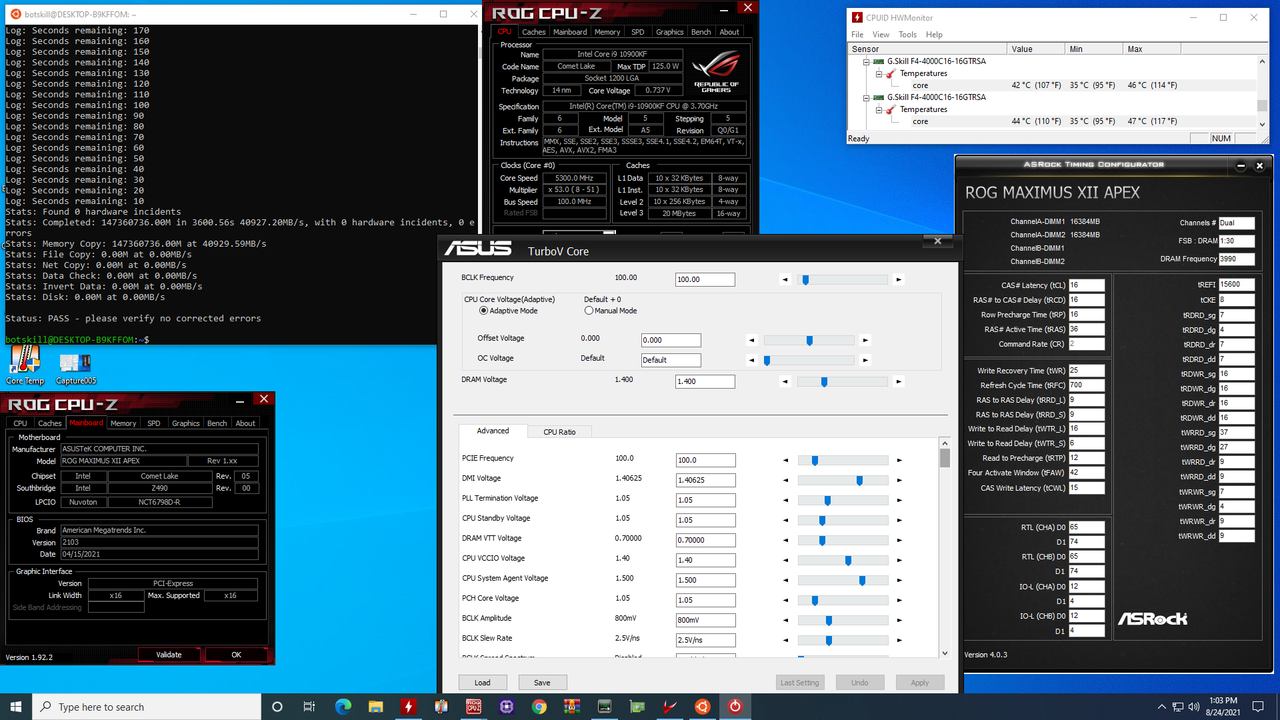Click red power icon in the taskbar
Viewport: 1280px width, 720px height.
735,706
